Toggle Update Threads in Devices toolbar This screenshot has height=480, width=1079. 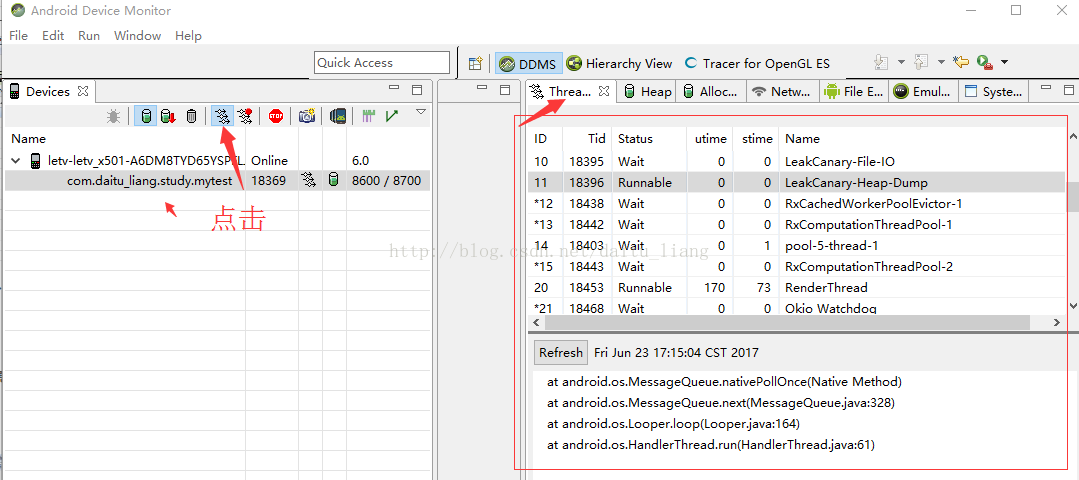click(222, 116)
